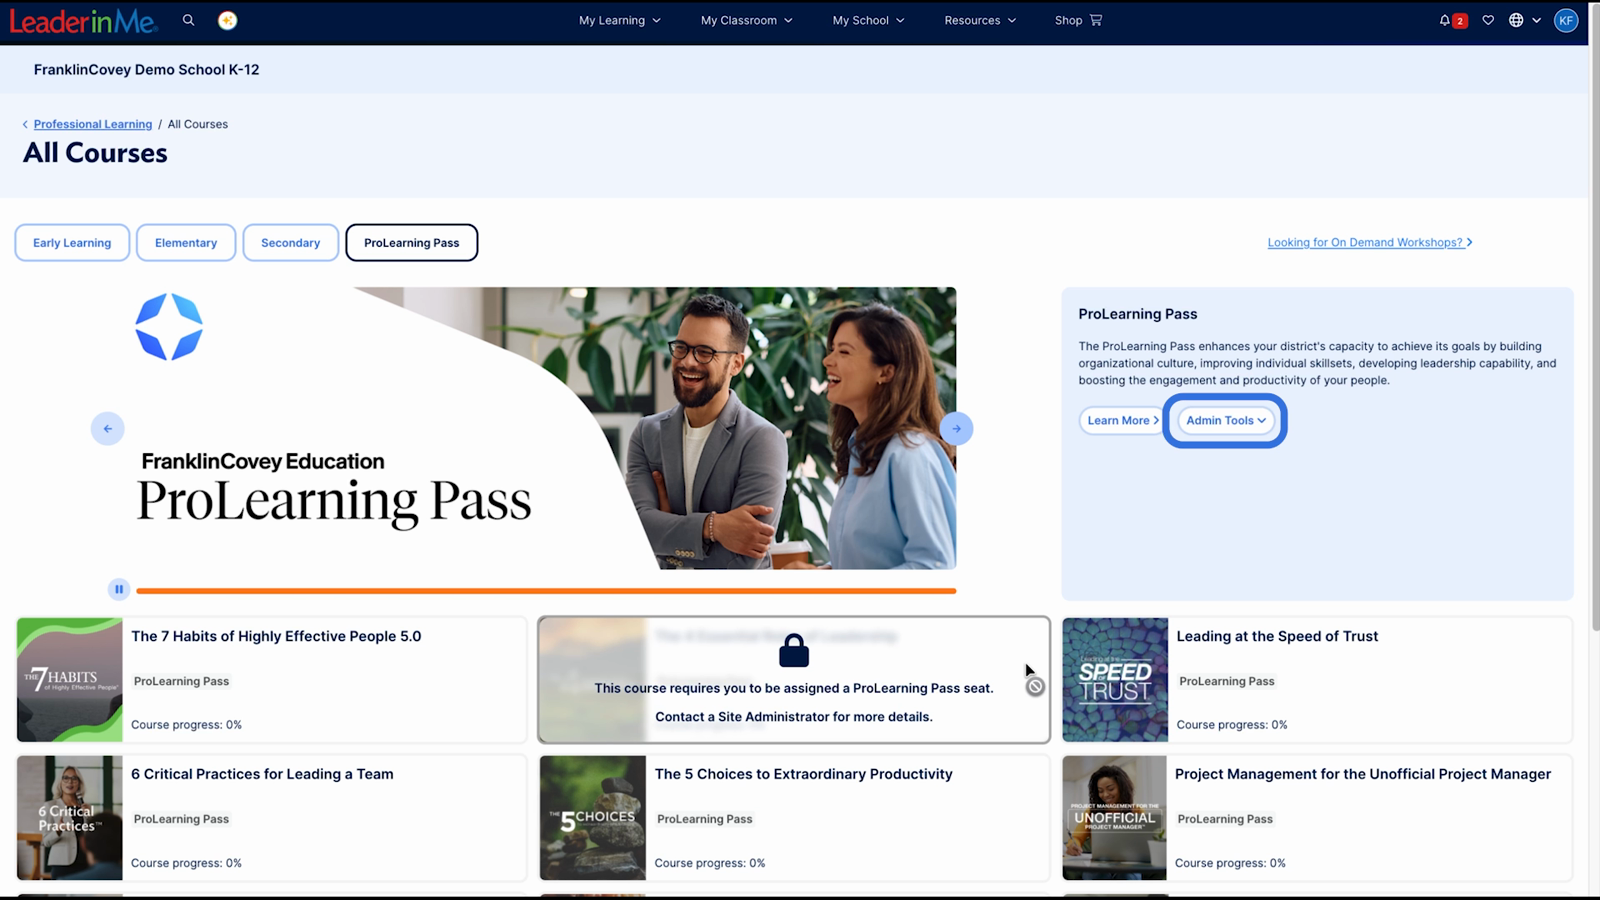Open 7 Habits course thumbnail
This screenshot has width=1600, height=900.
[x=70, y=680]
